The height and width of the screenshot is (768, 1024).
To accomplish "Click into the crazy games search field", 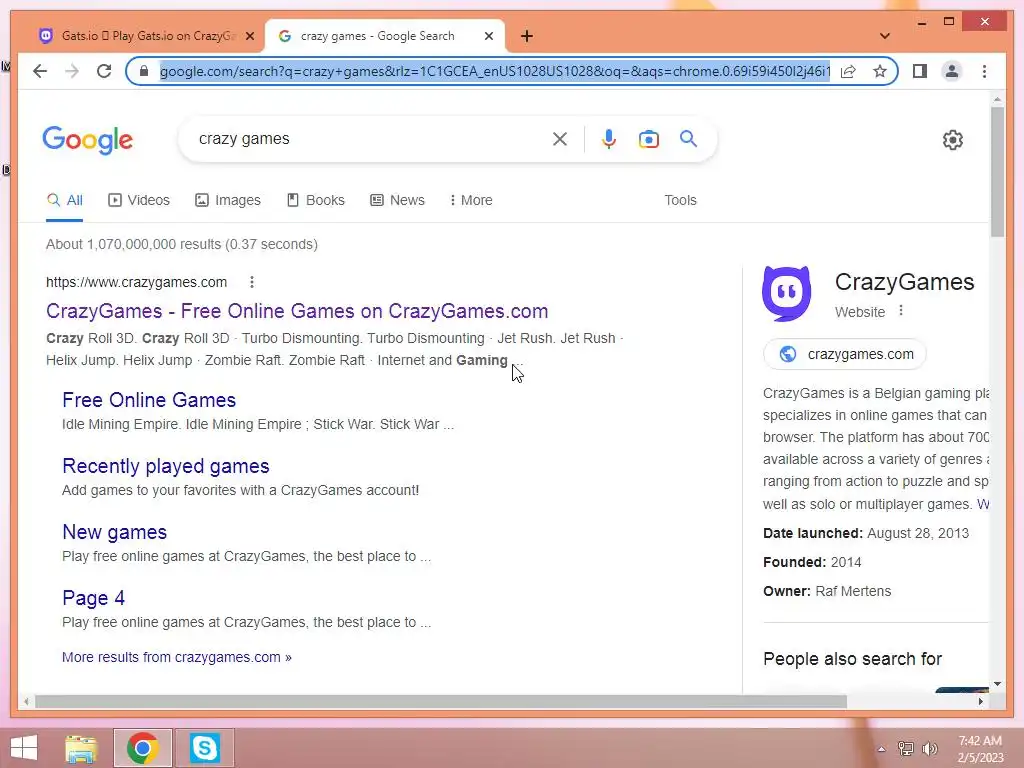I will point(369,138).
